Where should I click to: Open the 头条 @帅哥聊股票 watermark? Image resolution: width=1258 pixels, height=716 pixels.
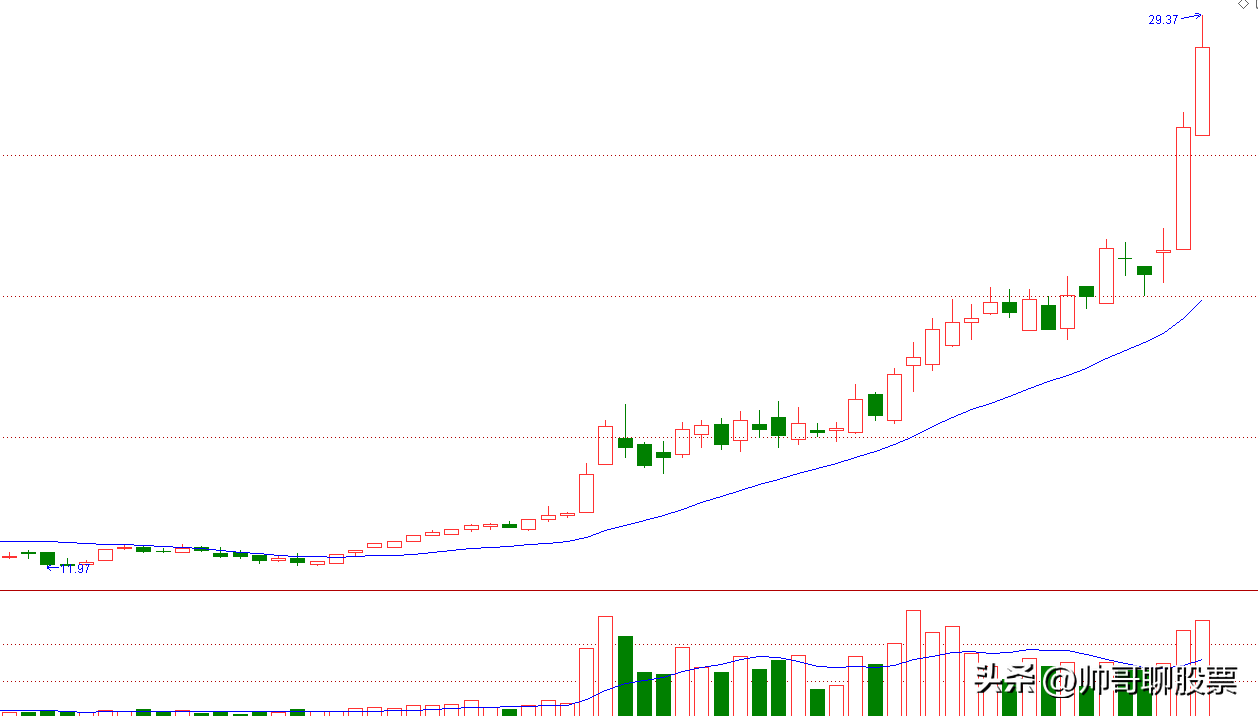coord(1106,681)
